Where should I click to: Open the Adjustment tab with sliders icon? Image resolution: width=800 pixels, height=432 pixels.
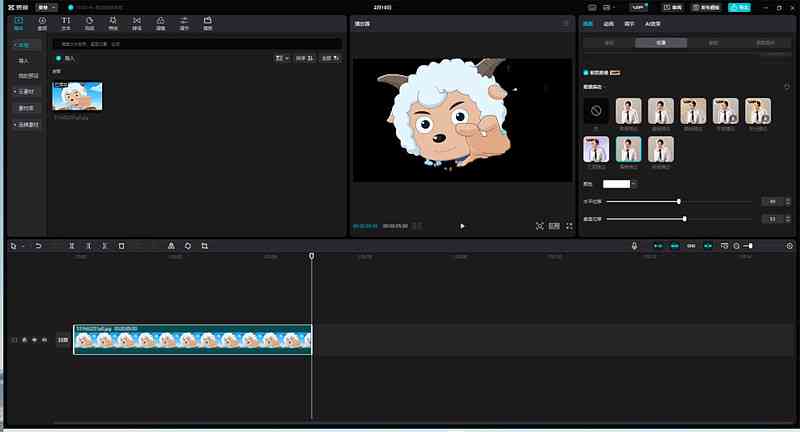pyautogui.click(x=184, y=23)
